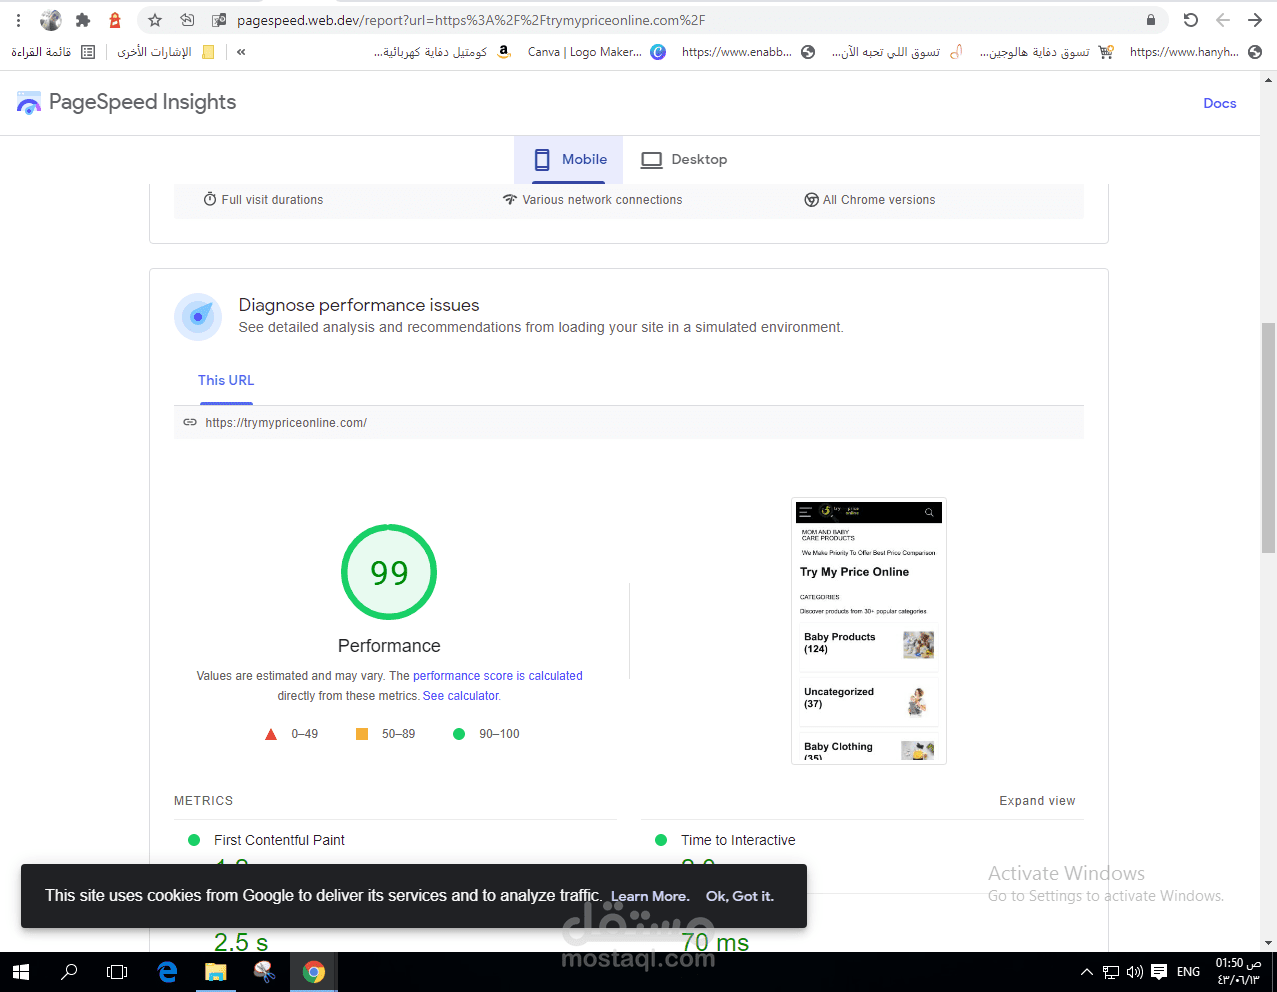The image size is (1277, 992).
Task: Open File Explorer from the taskbar
Action: pos(216,972)
